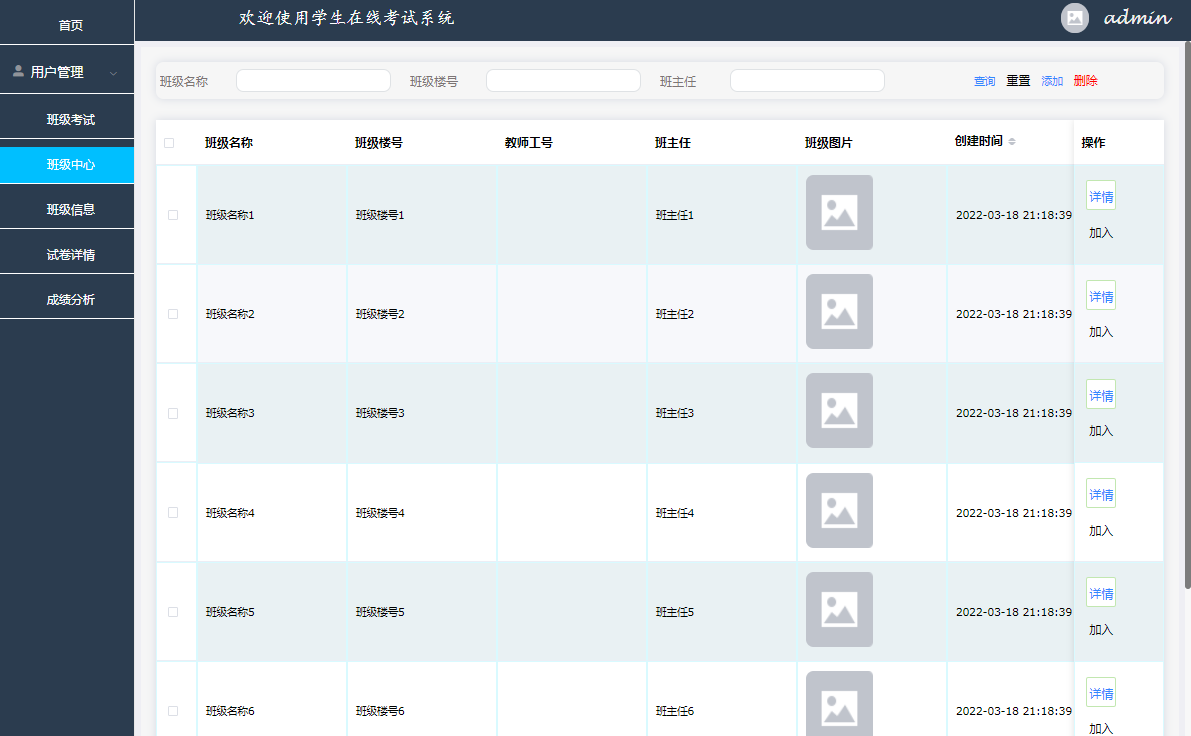
Task: Click the 欢迎使用学生在线考试系统 title
Action: tap(346, 17)
